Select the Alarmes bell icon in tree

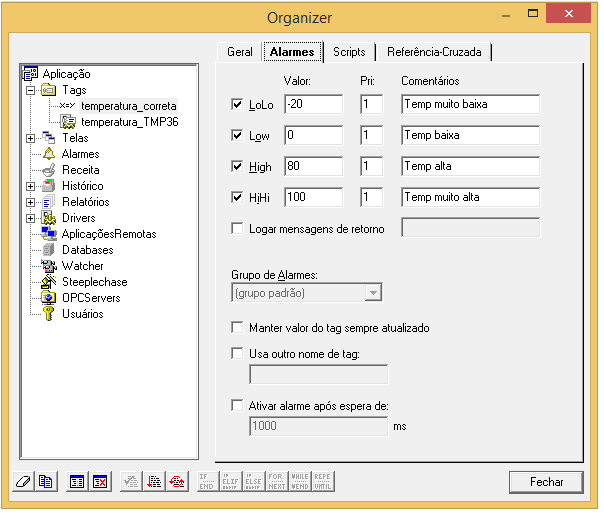coord(49,154)
